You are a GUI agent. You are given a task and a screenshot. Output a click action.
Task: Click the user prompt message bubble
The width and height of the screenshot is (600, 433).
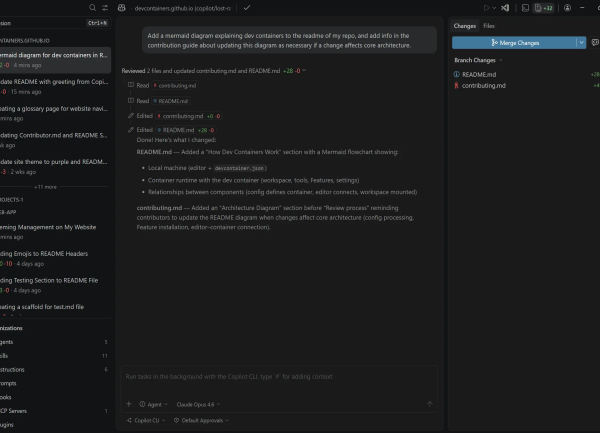click(289, 40)
